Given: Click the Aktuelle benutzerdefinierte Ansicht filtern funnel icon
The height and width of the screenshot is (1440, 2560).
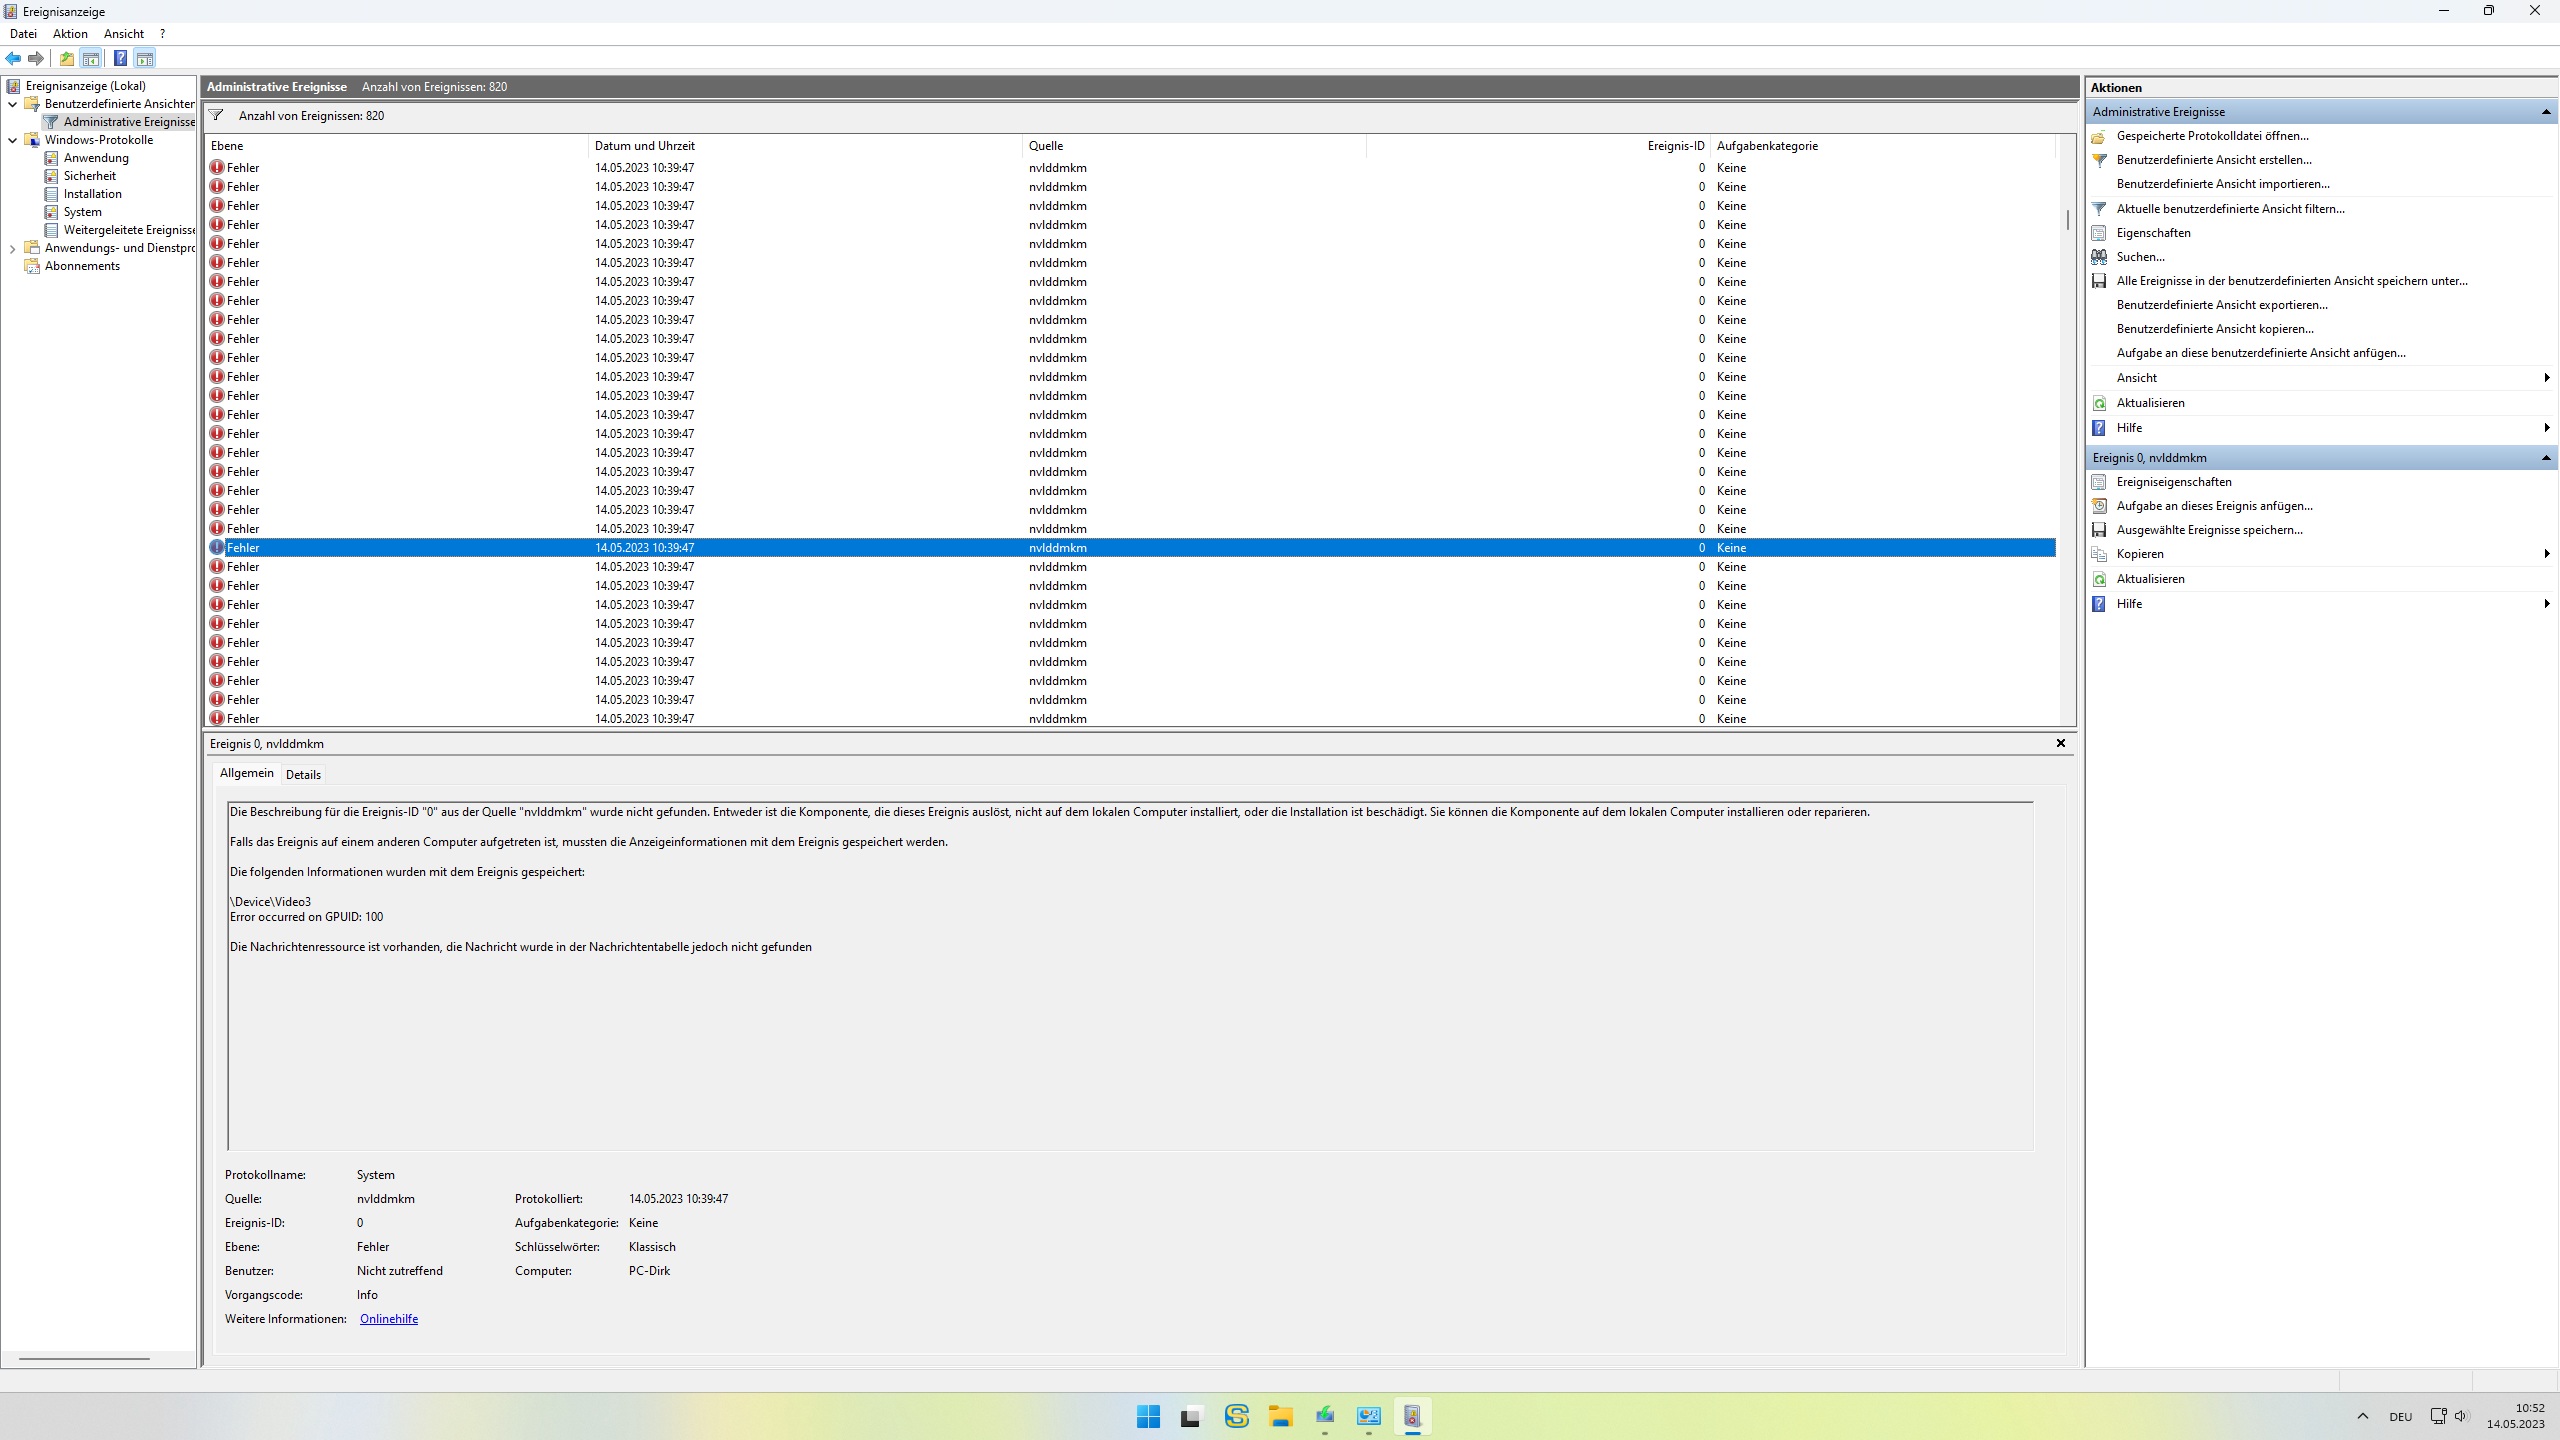Looking at the screenshot, I should tap(2099, 209).
